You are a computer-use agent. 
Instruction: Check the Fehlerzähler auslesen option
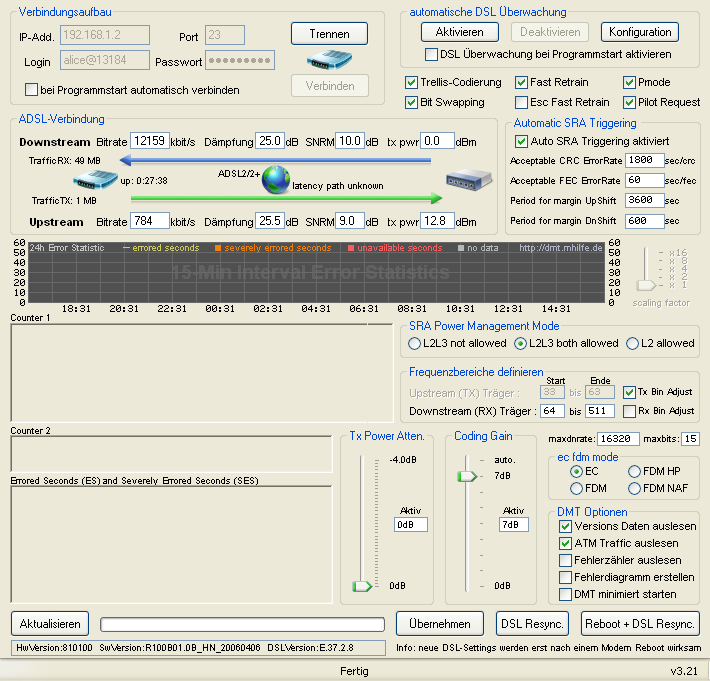click(566, 560)
